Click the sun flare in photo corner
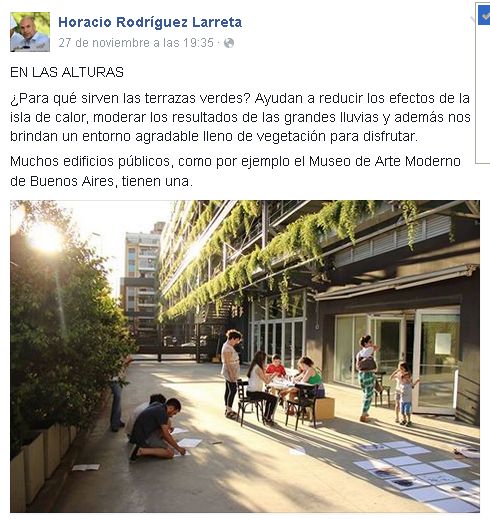Screen dimensions: 490x520 click(44, 238)
